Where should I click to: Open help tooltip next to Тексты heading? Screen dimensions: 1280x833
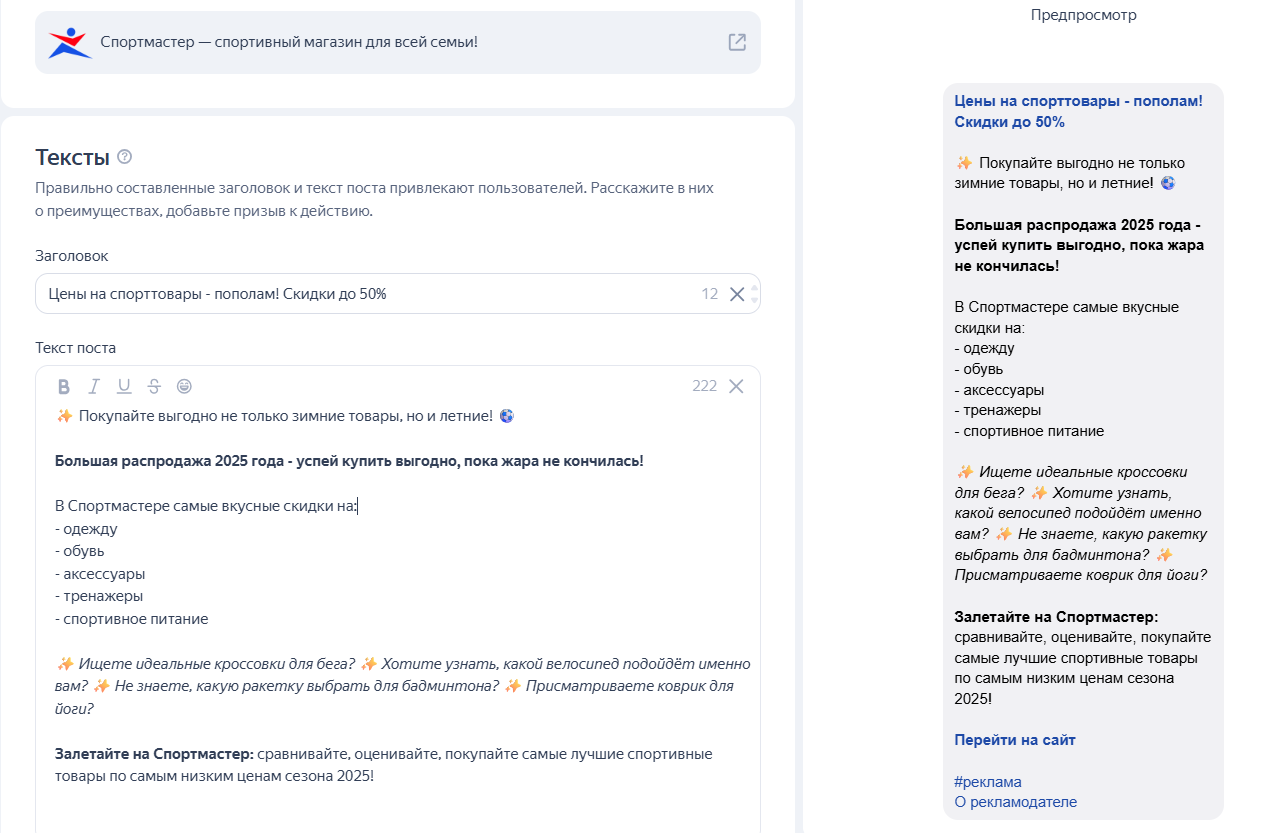pos(125,157)
